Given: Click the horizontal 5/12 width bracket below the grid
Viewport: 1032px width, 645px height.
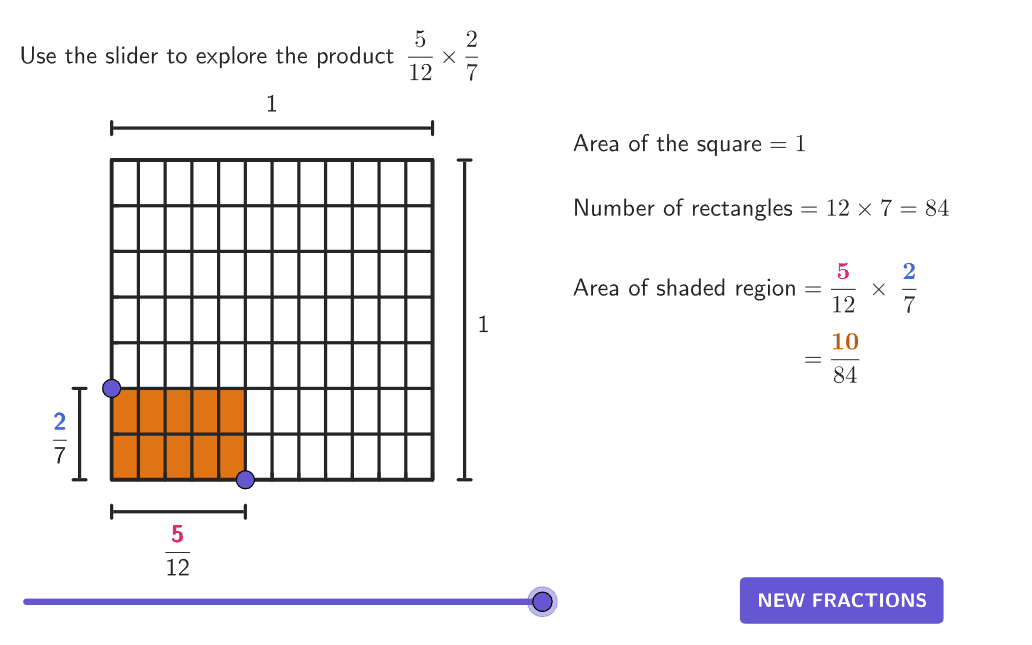Looking at the screenshot, I should pos(178,511).
